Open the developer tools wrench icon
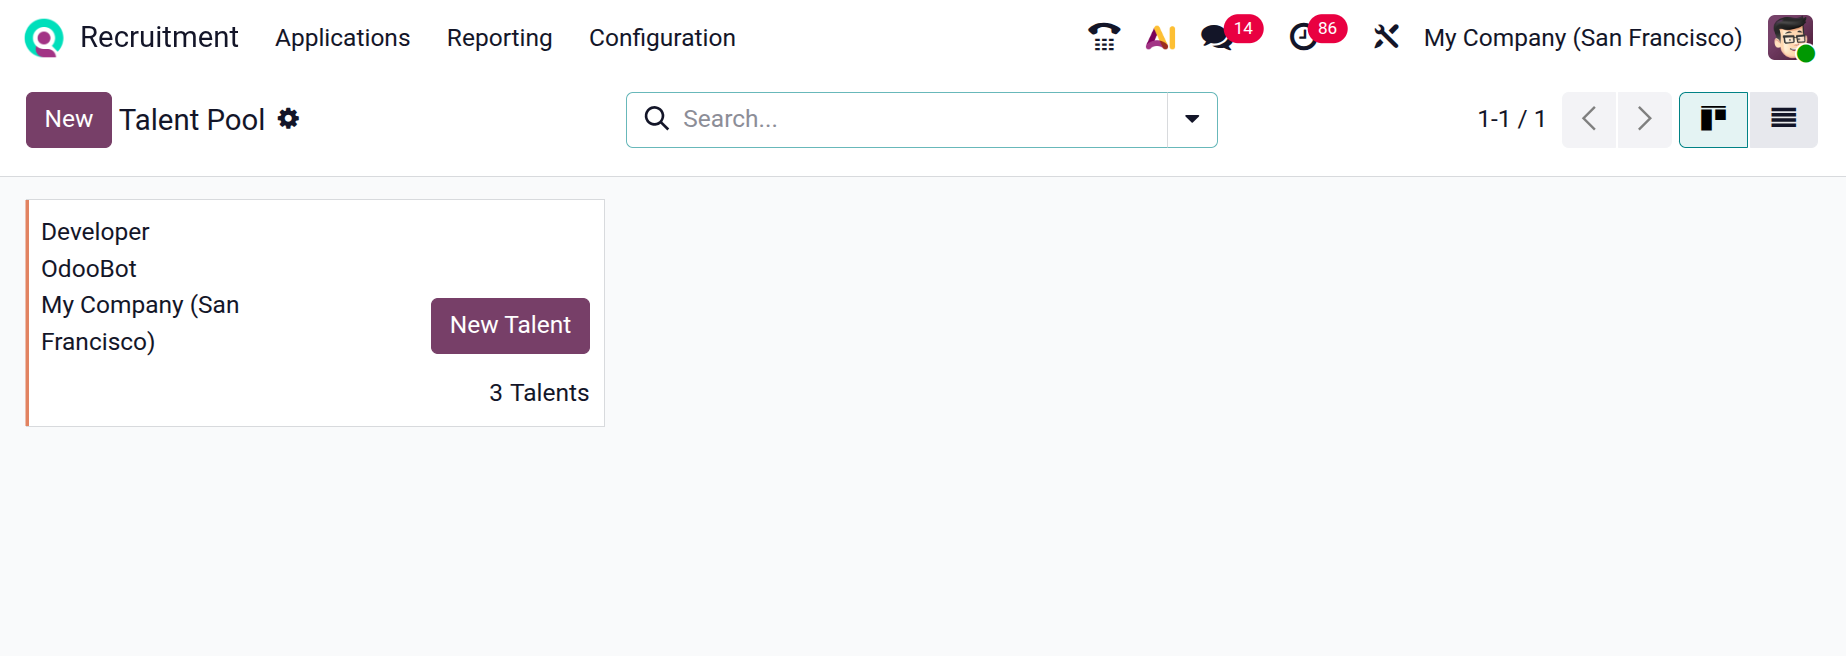 (1386, 38)
